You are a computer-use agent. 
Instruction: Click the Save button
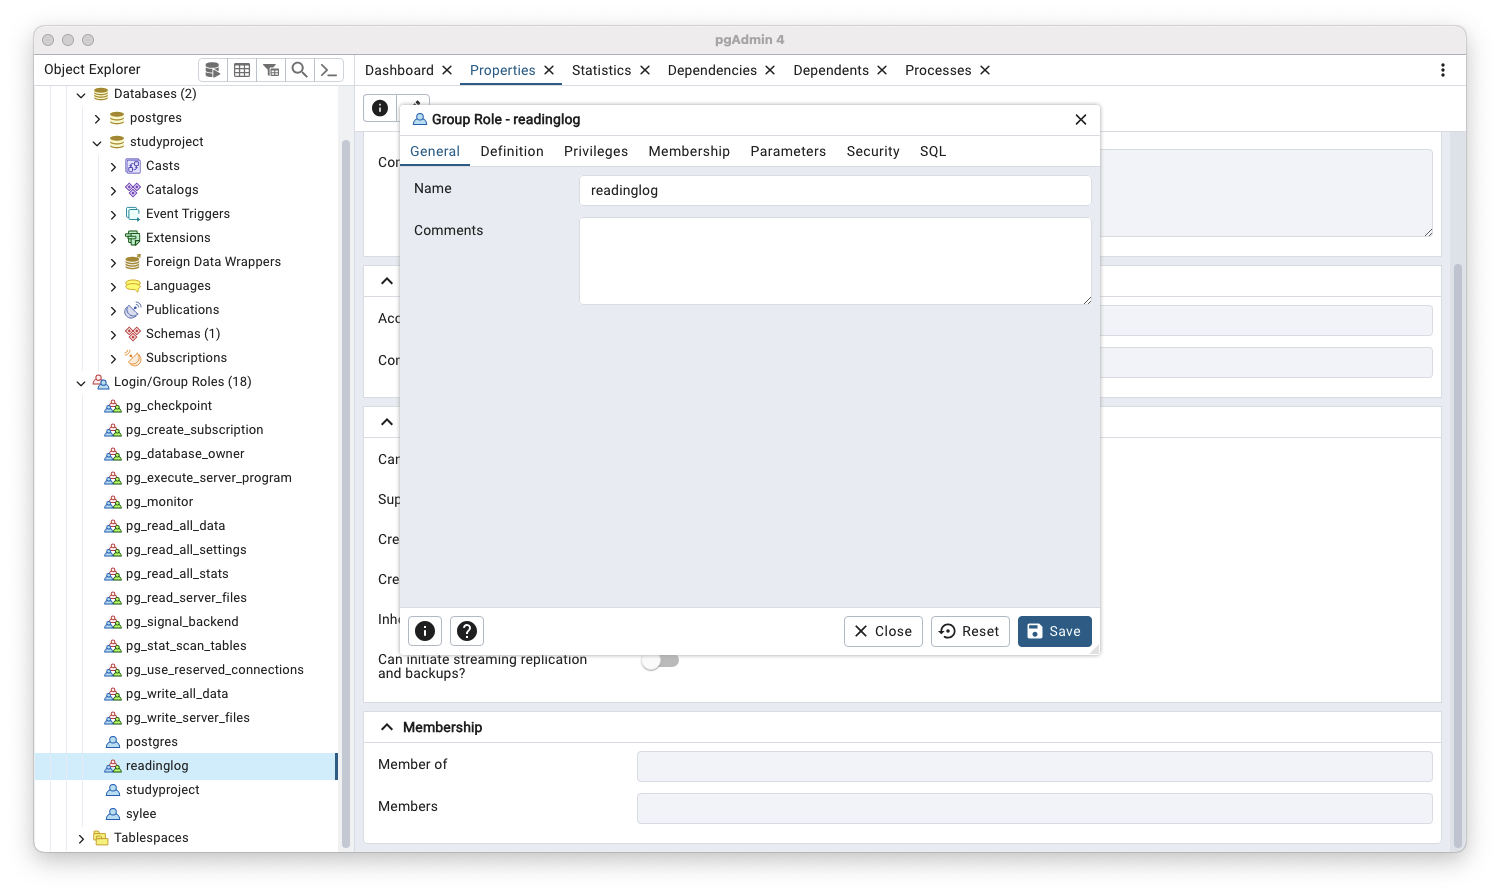click(1055, 631)
